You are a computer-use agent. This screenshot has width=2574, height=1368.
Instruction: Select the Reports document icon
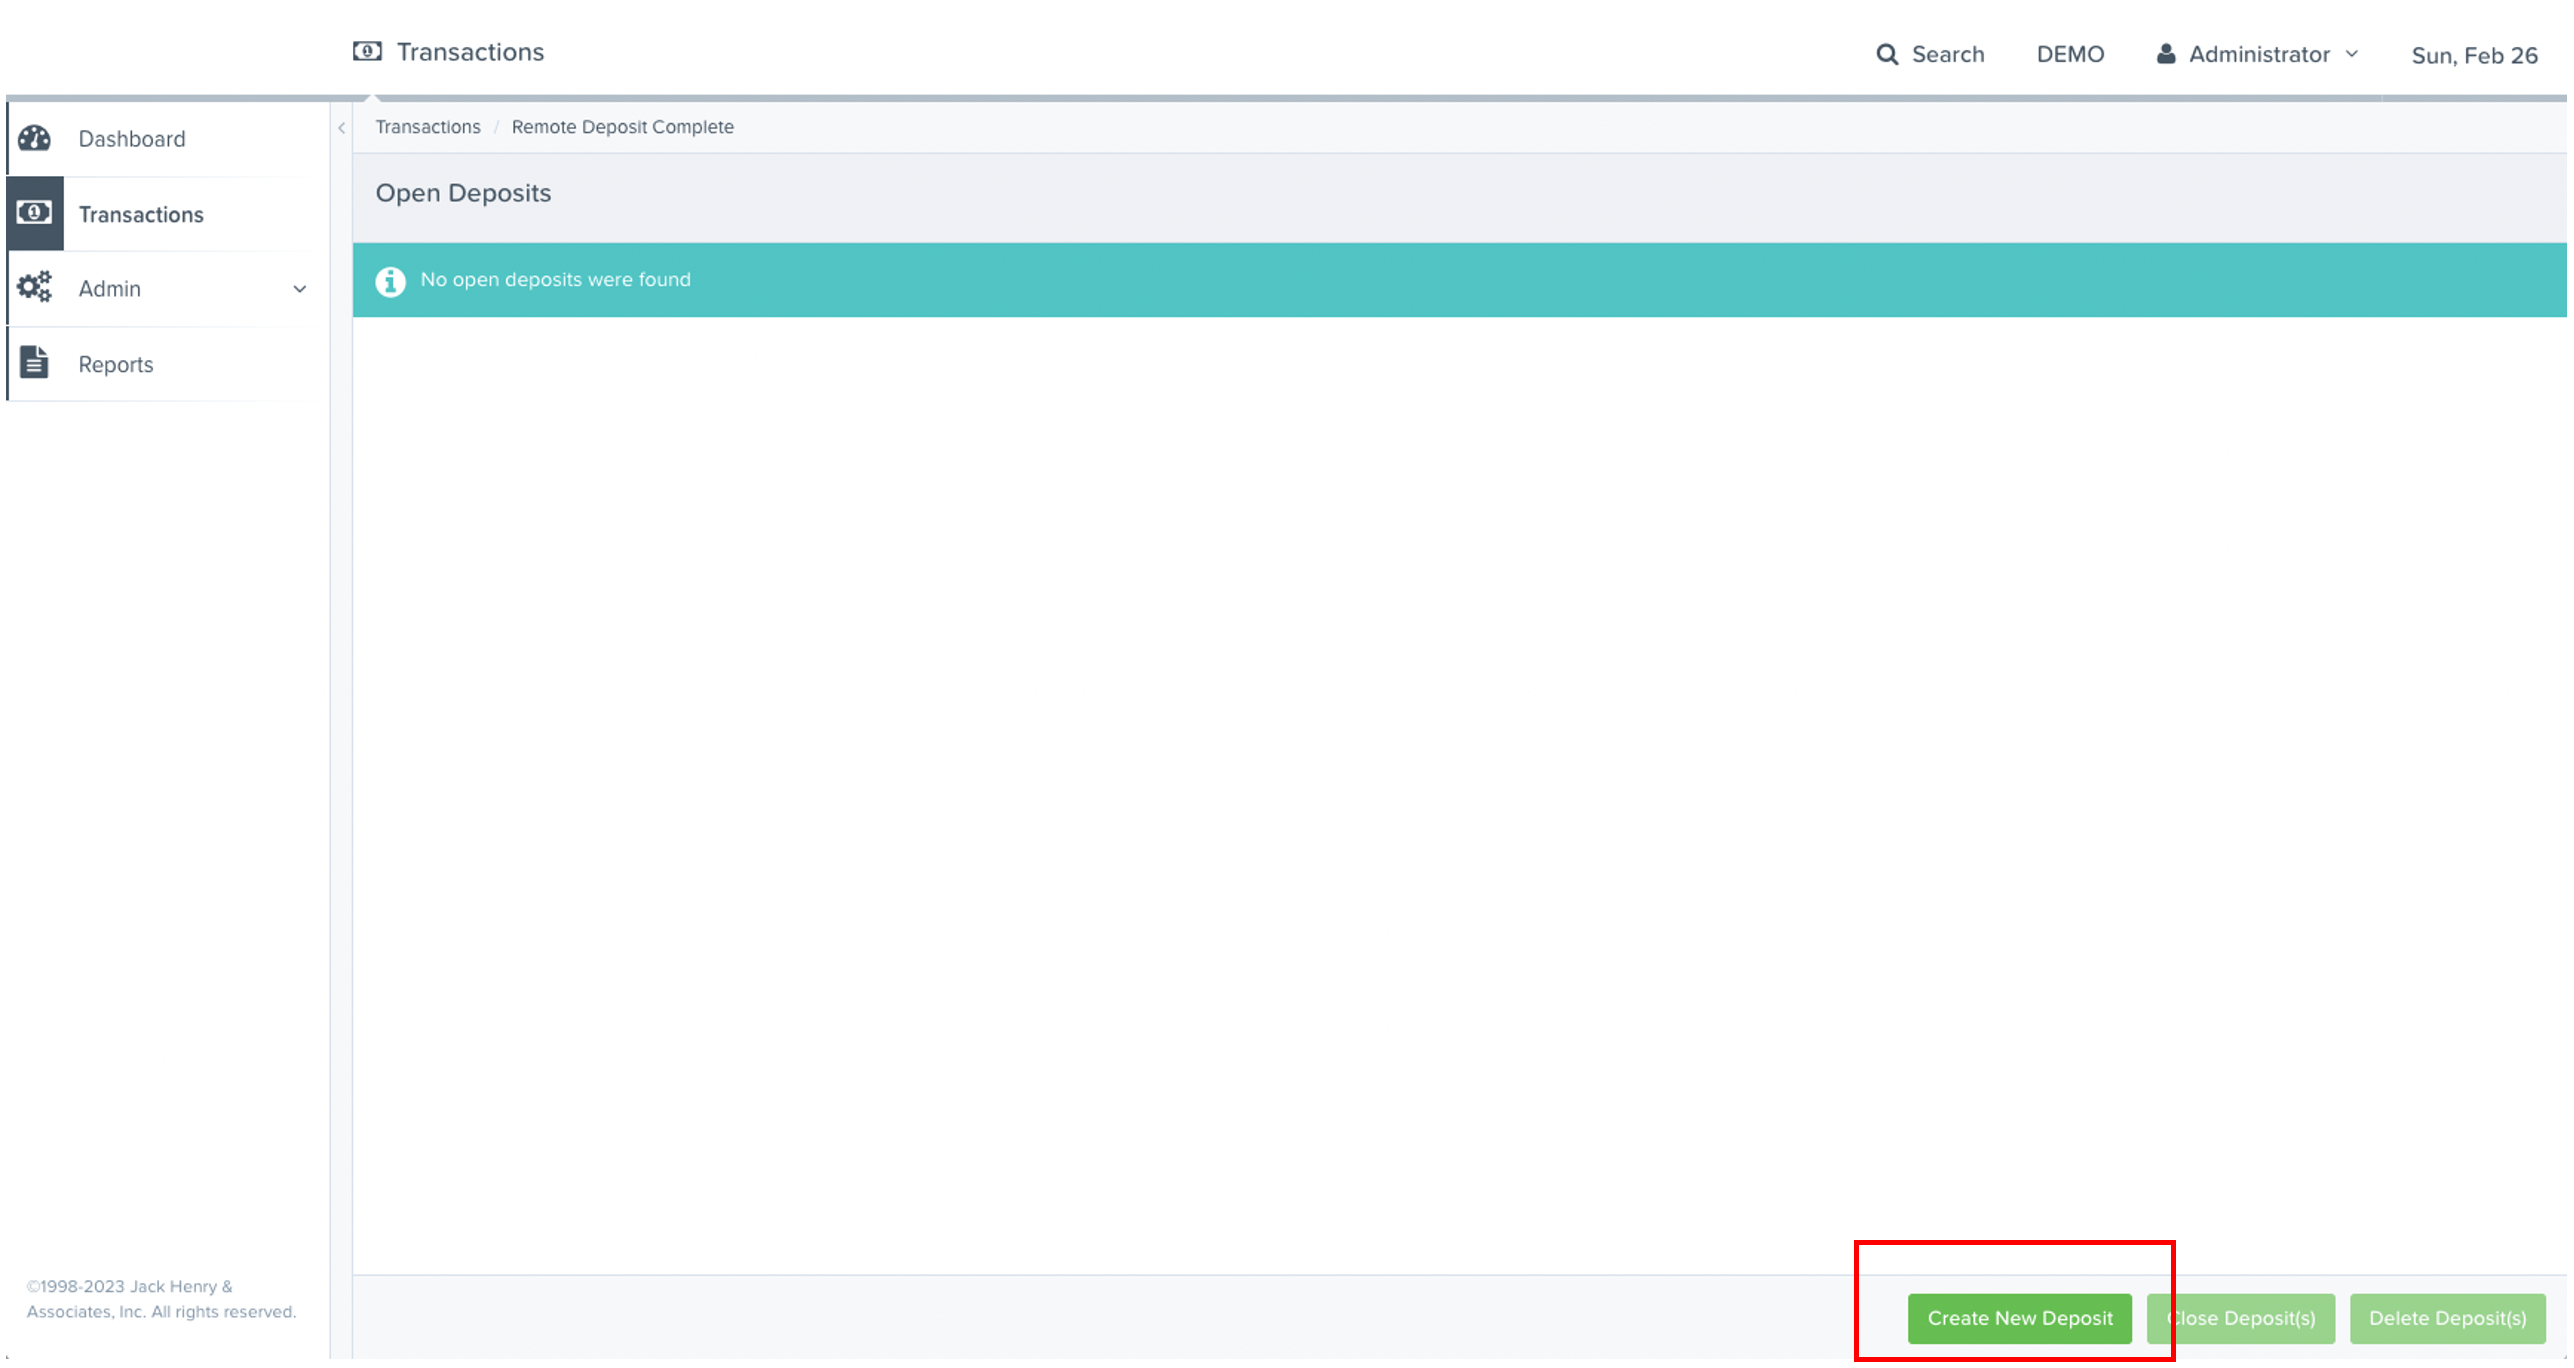pos(35,363)
